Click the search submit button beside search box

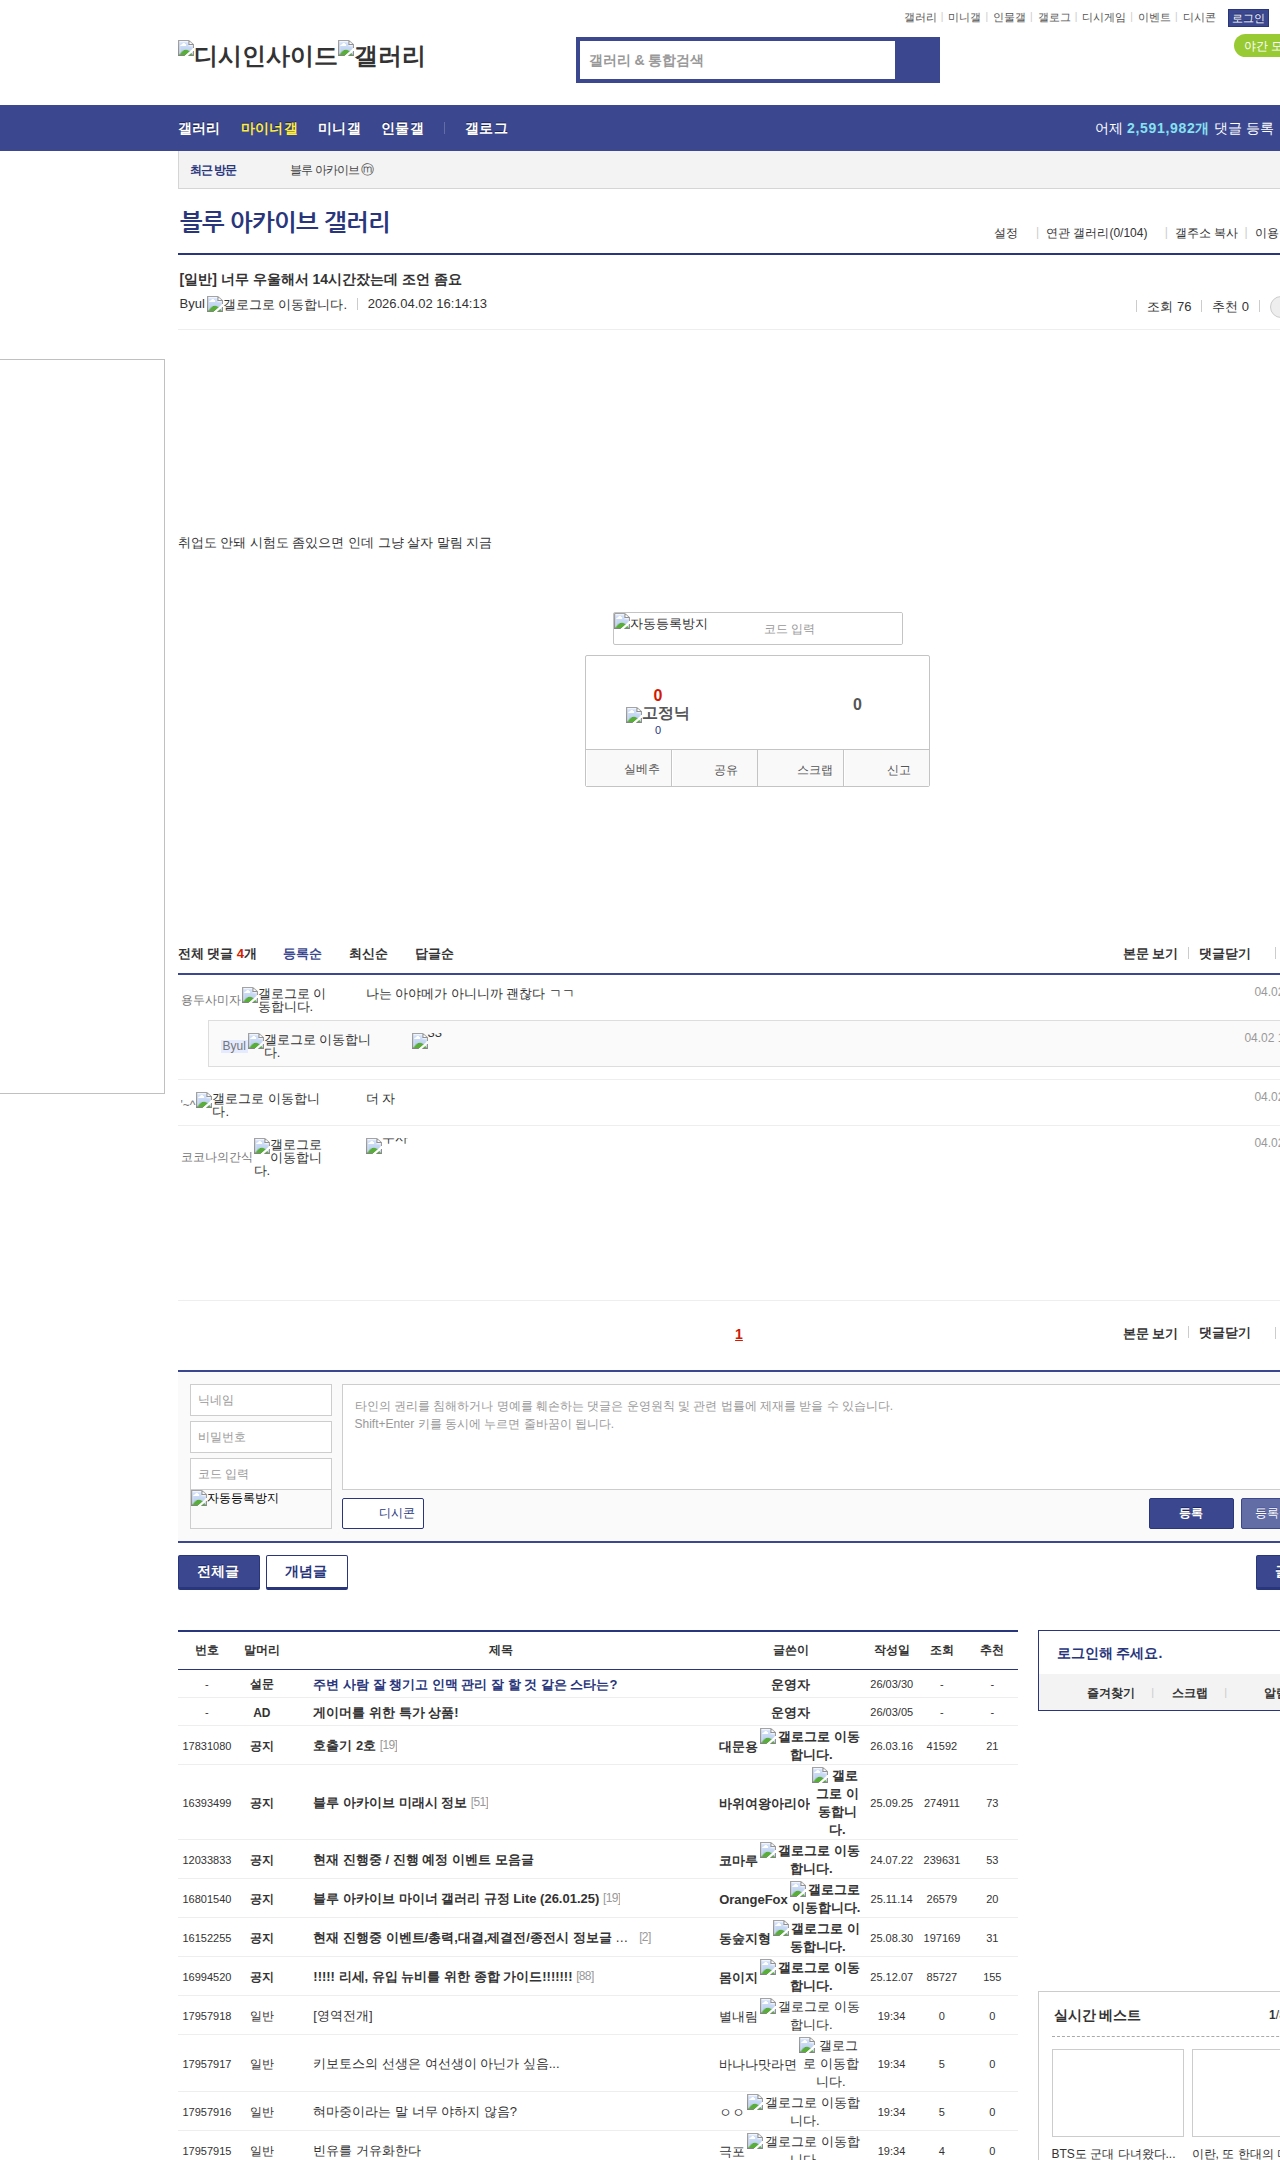[917, 60]
